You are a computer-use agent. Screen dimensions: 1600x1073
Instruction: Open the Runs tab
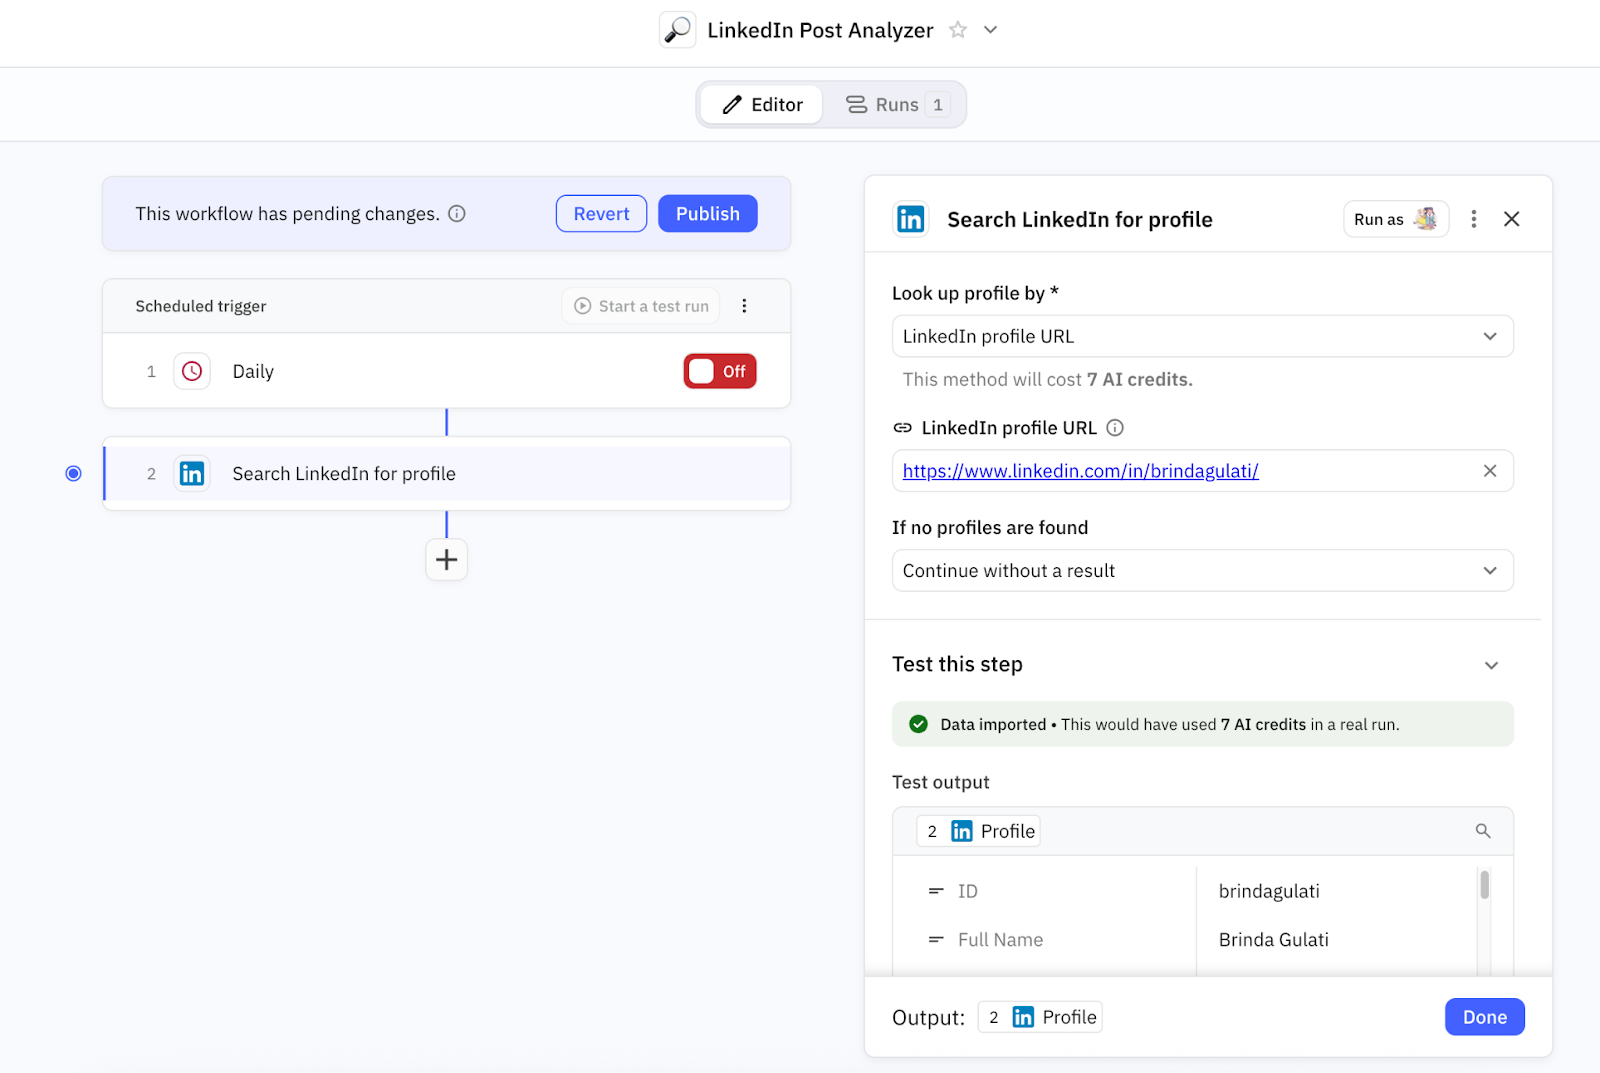(x=895, y=105)
